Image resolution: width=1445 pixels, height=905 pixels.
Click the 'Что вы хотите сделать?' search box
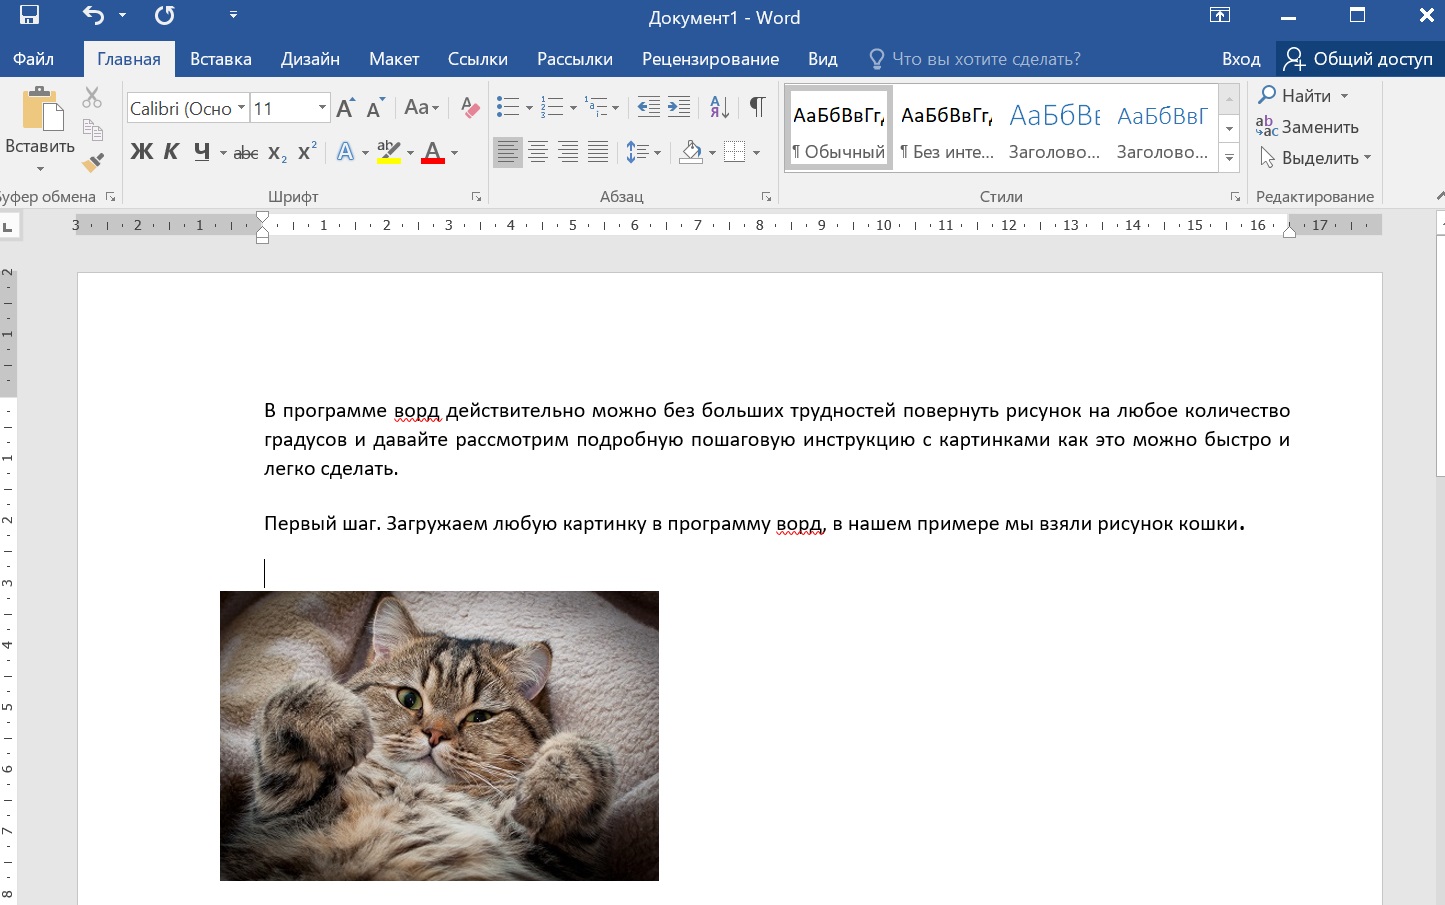click(975, 59)
